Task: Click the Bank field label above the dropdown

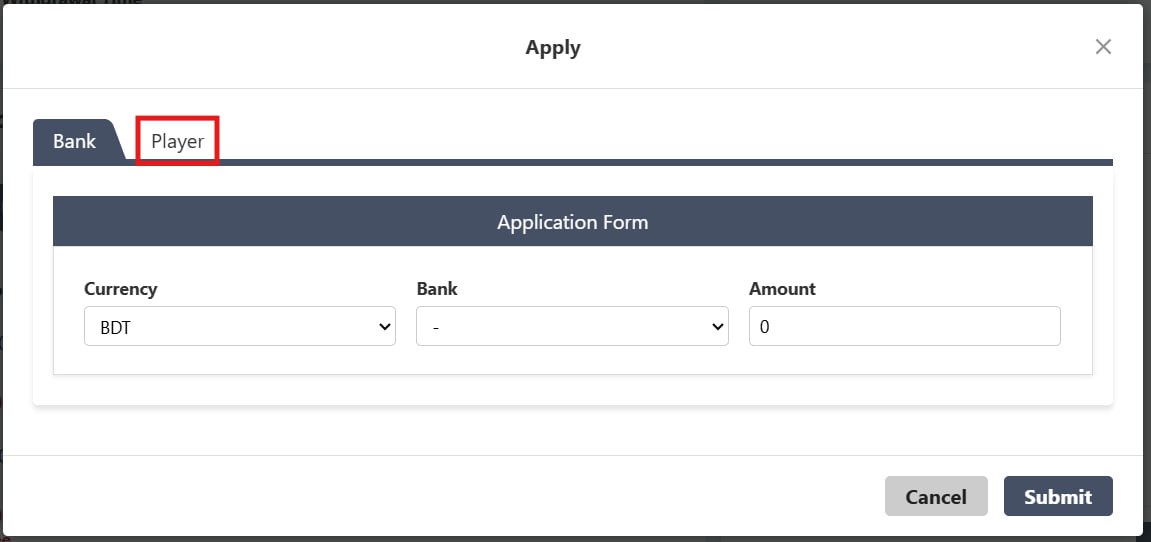Action: 437,289
